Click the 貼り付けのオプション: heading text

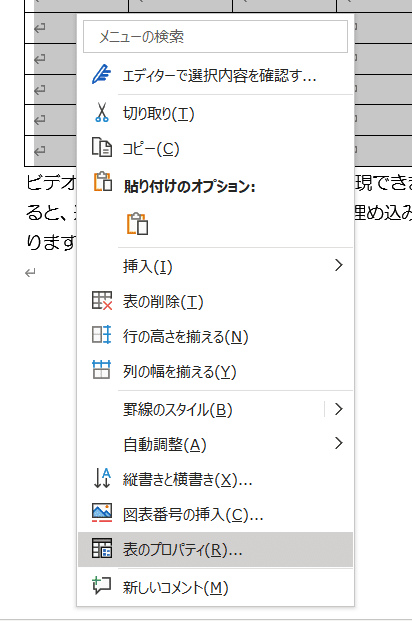point(189,186)
